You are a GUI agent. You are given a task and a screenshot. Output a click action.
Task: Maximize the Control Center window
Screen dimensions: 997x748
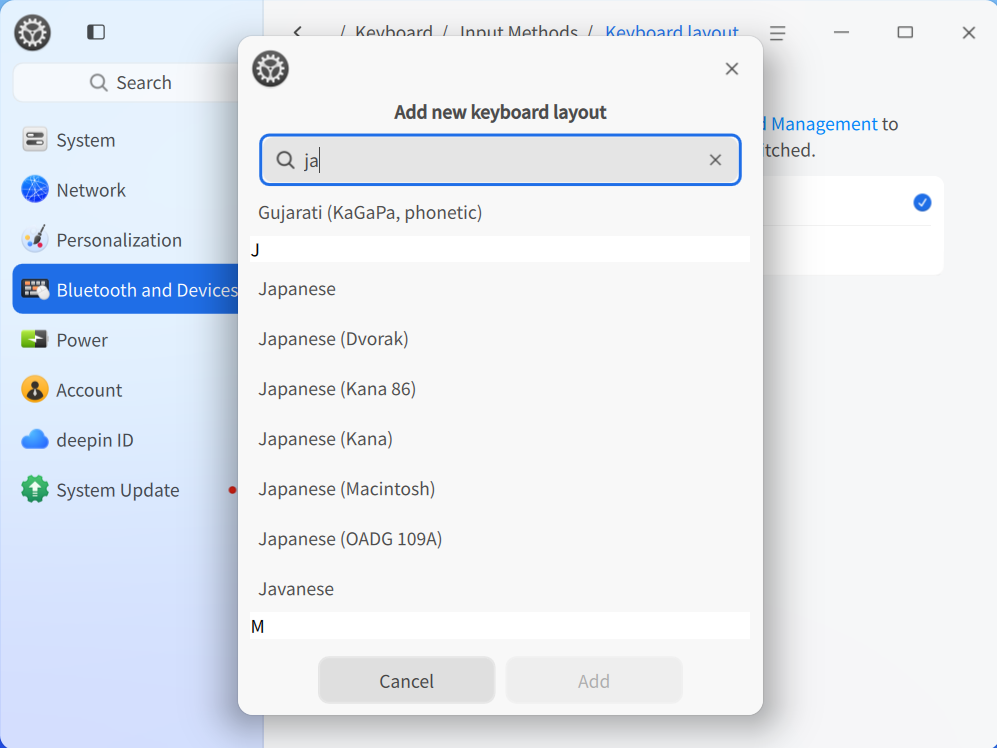905,32
